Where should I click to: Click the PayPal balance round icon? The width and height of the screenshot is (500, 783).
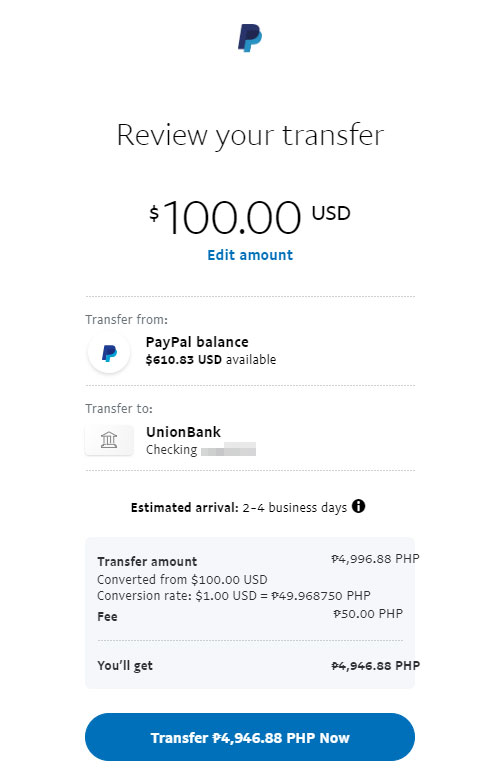(109, 353)
